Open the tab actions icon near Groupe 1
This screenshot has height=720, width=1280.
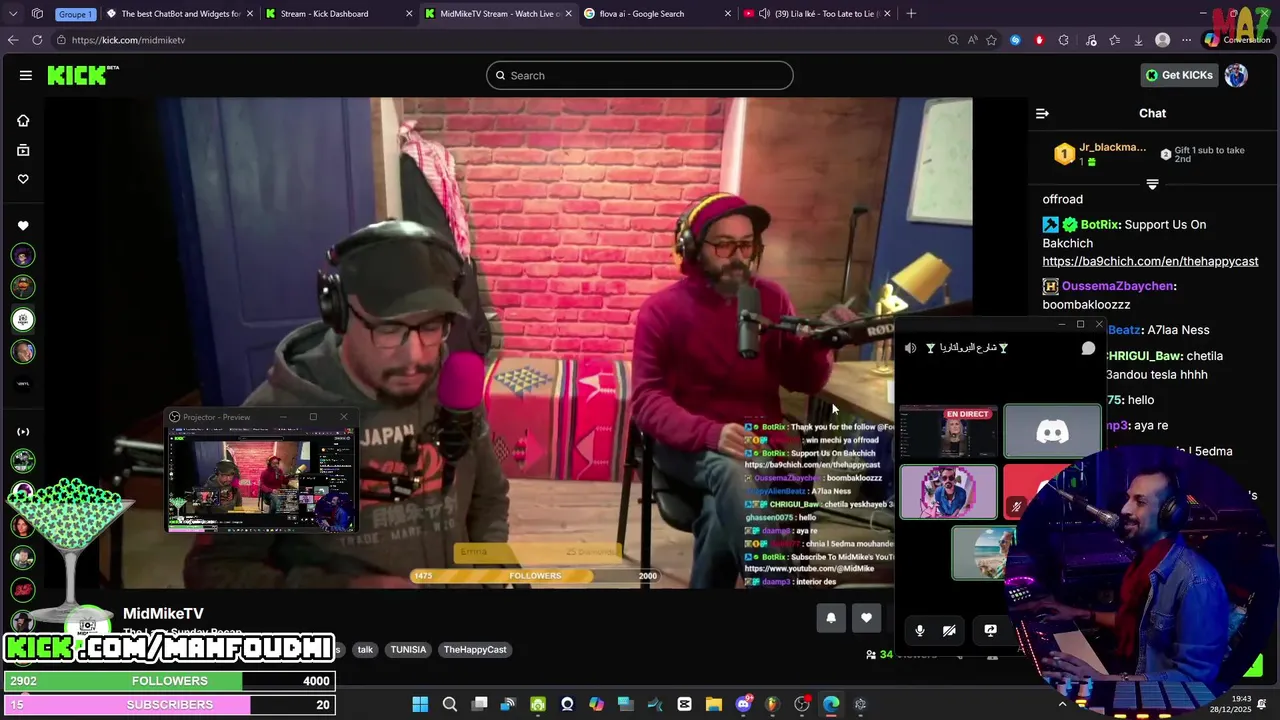click(x=37, y=14)
